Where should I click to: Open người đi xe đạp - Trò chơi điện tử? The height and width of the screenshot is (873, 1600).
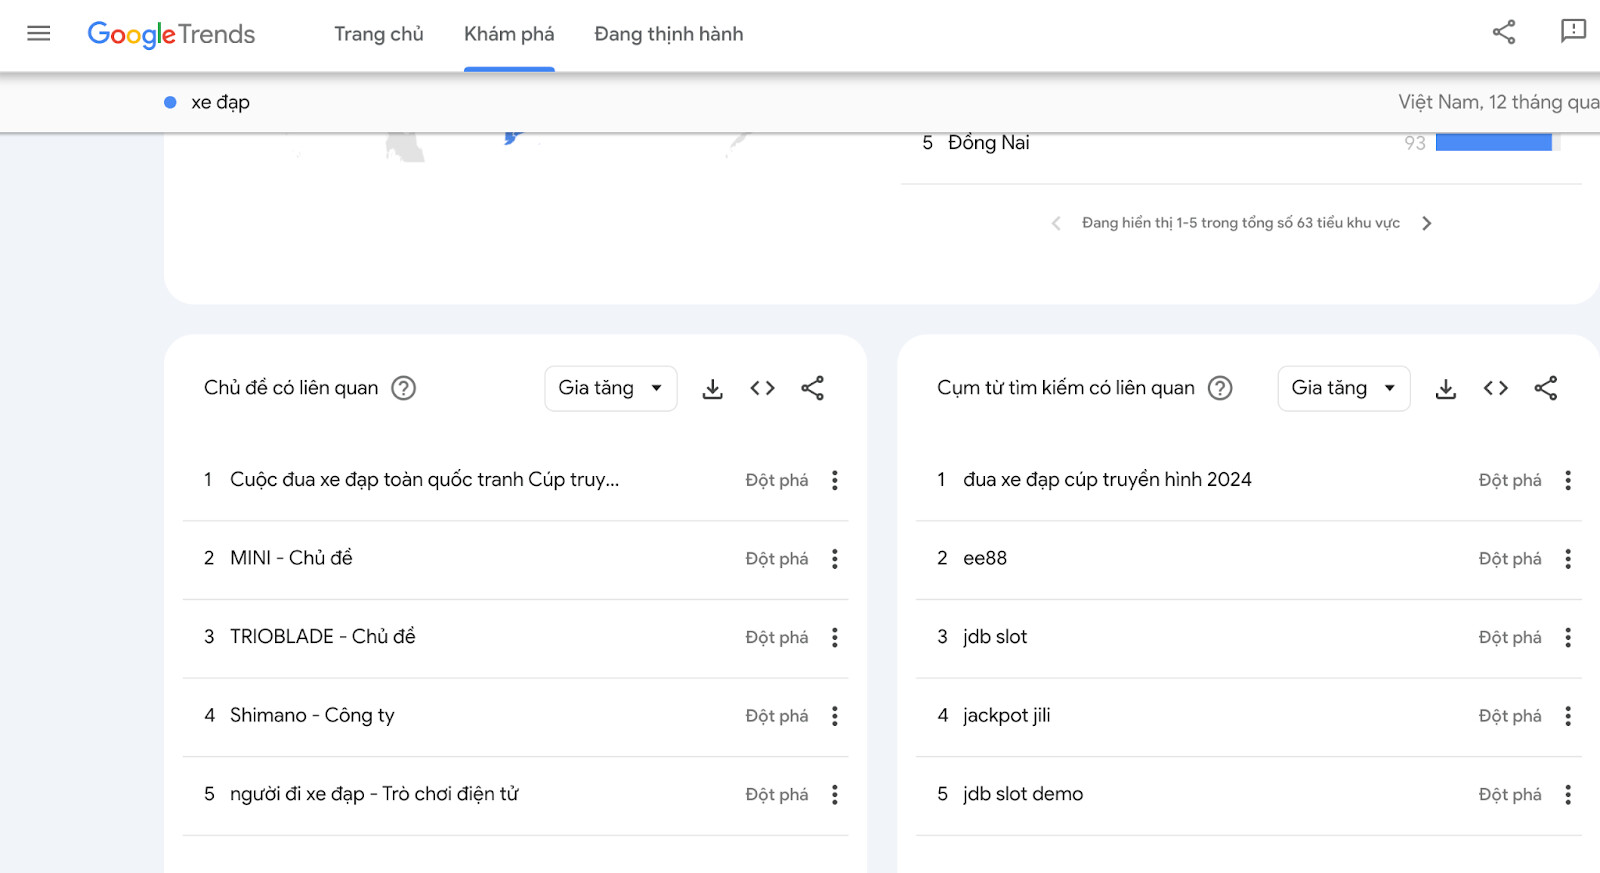[x=374, y=794]
